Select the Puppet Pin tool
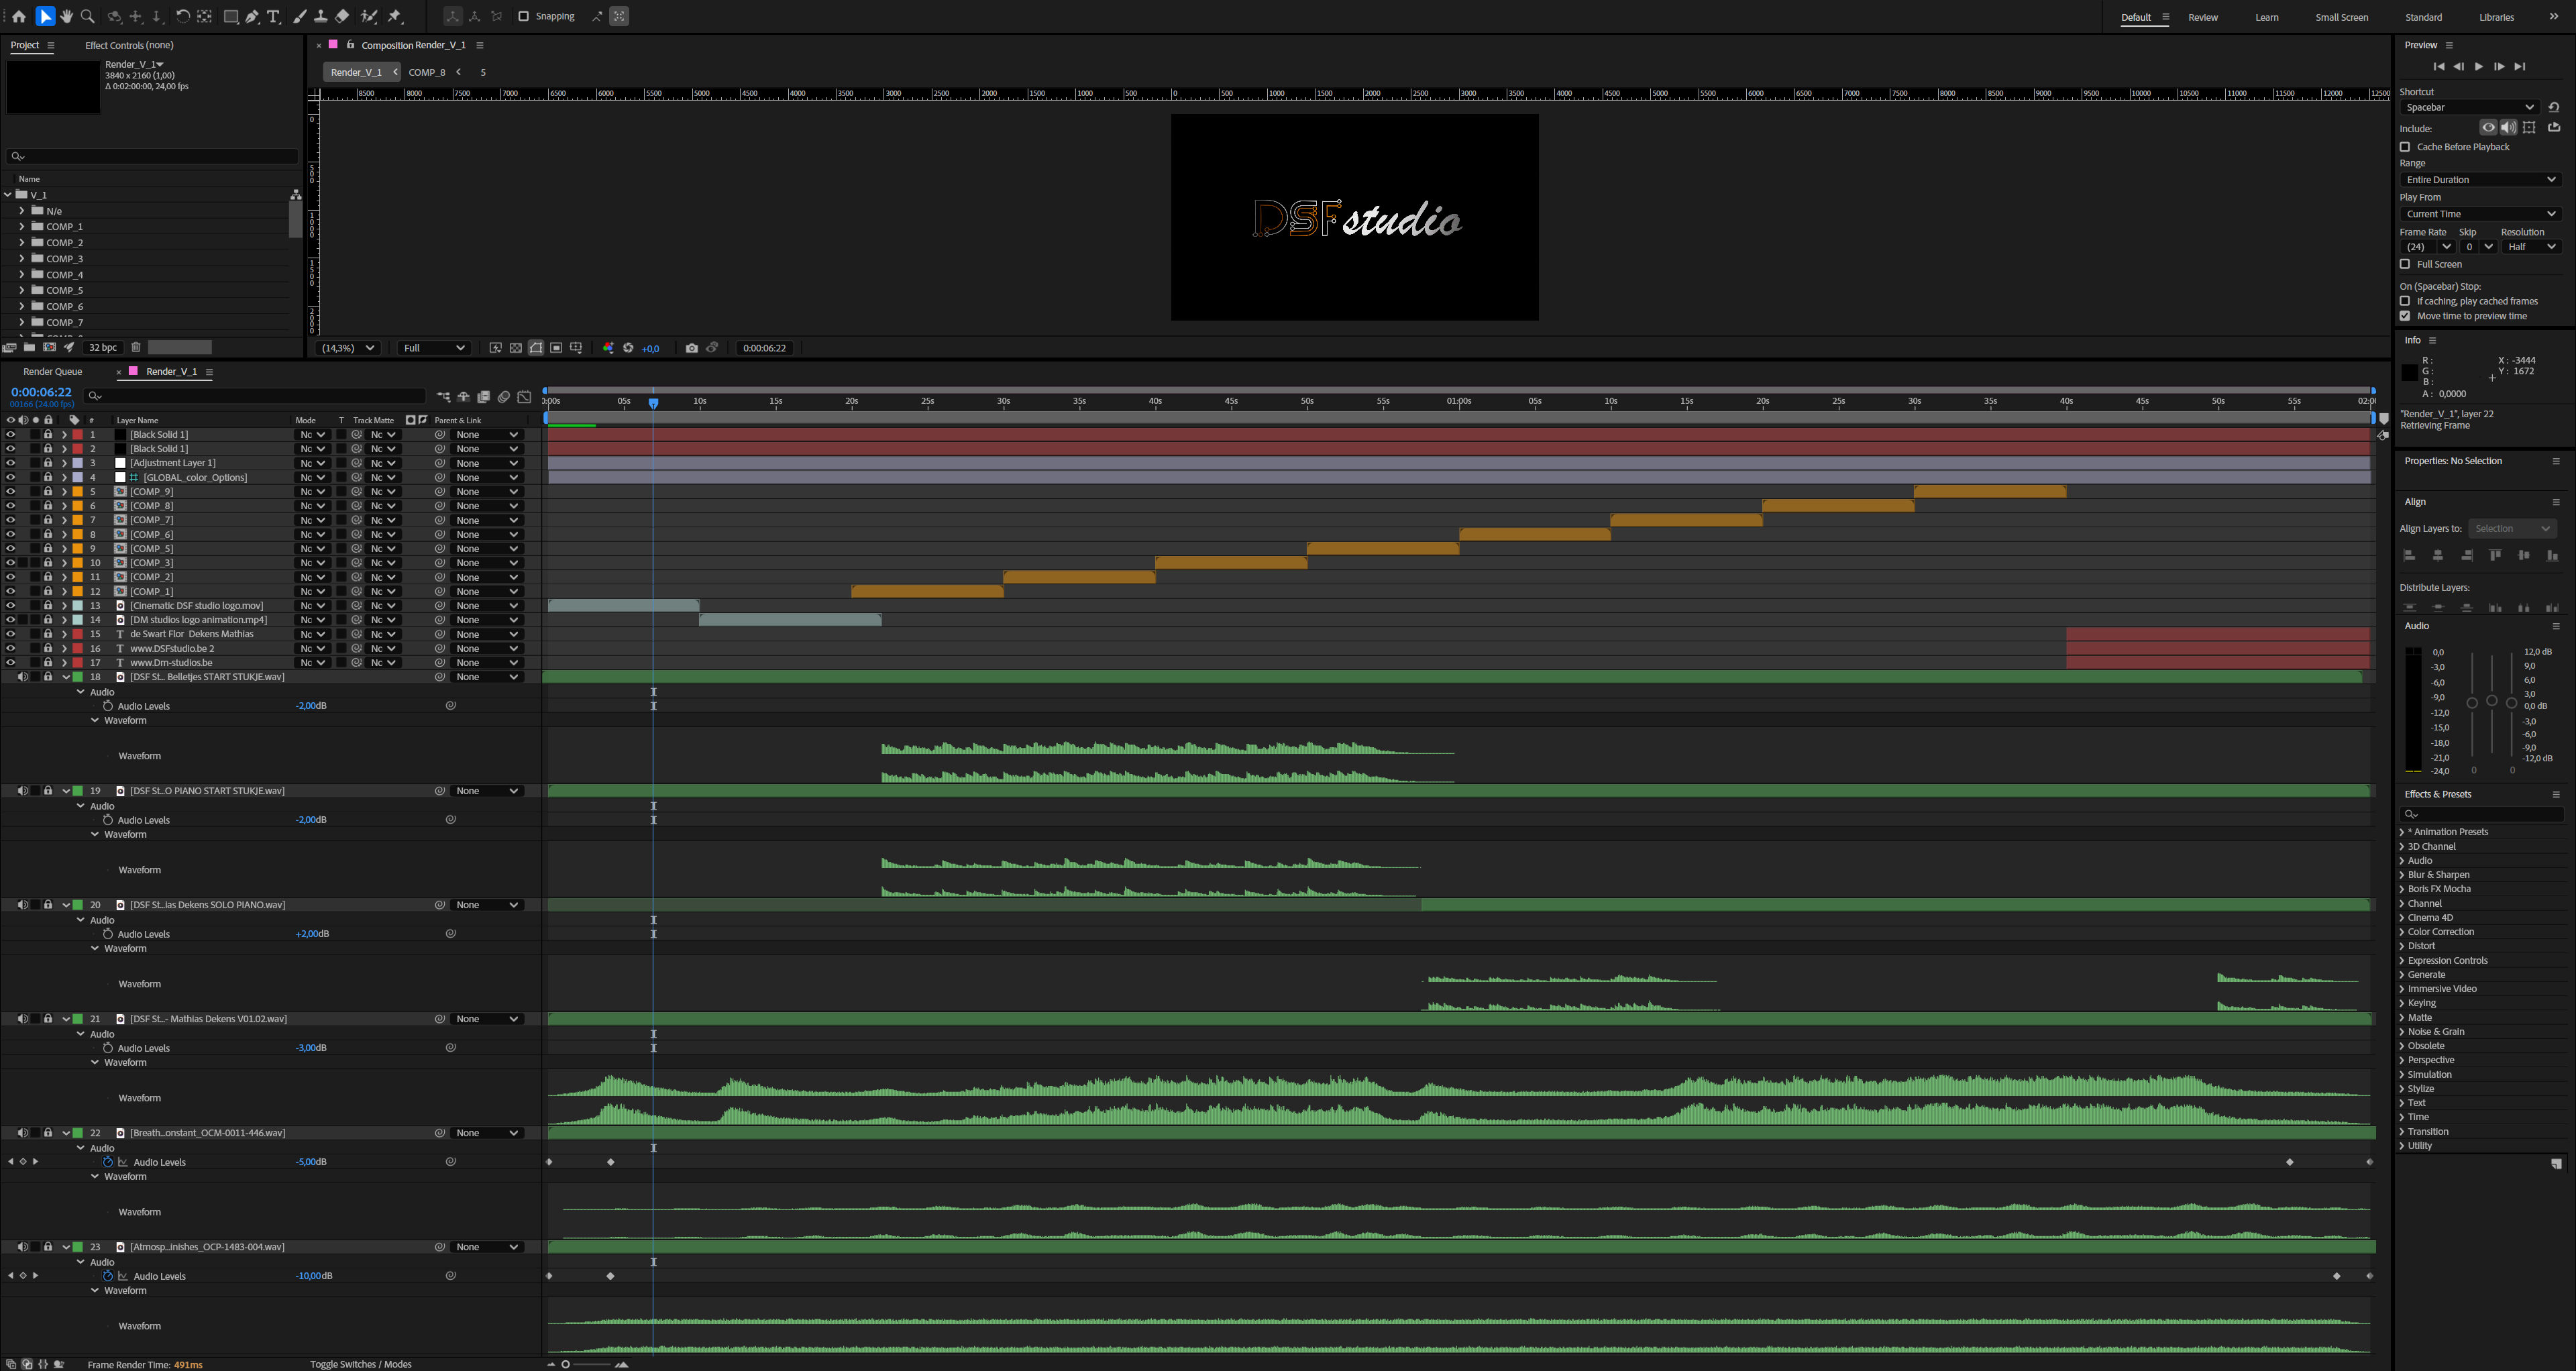2576x1371 pixels. tap(395, 16)
